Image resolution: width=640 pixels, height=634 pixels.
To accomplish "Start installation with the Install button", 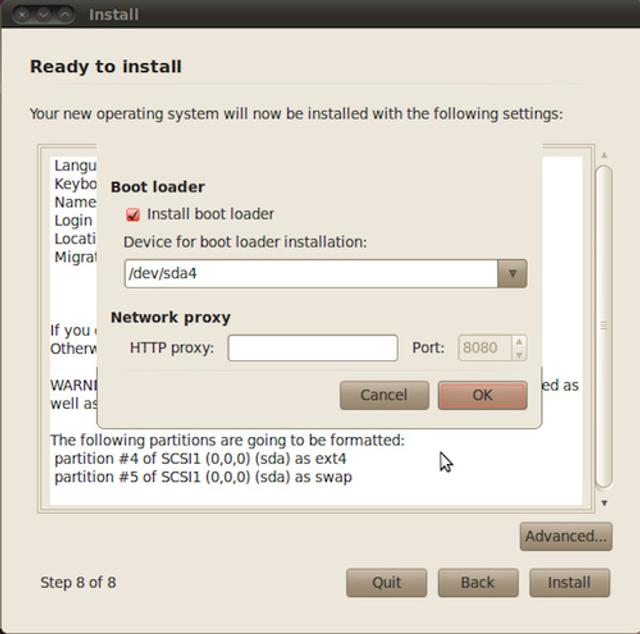I will pos(568,582).
